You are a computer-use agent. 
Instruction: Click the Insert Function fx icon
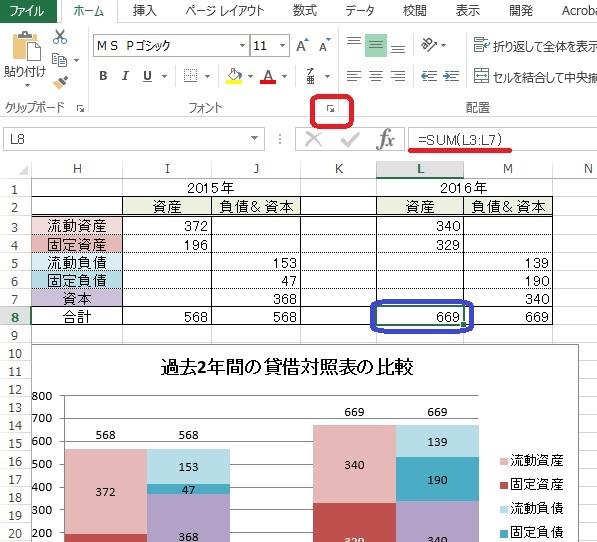[385, 139]
